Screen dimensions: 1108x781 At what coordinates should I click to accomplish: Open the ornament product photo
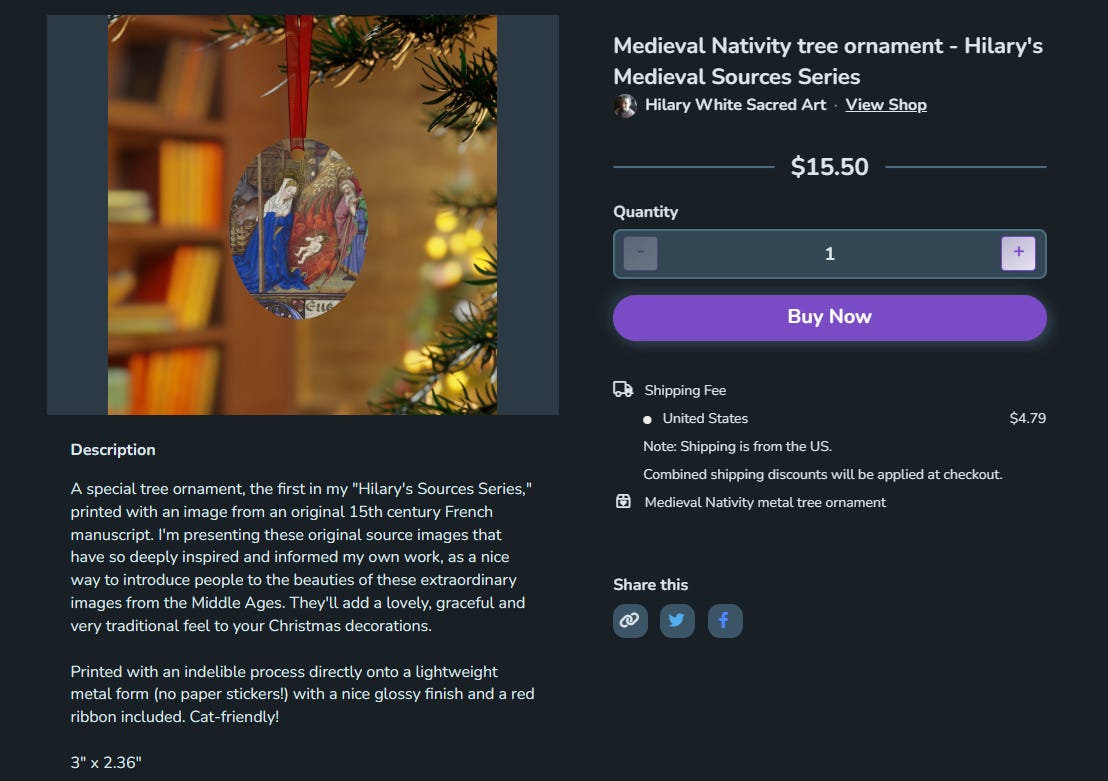(x=302, y=215)
